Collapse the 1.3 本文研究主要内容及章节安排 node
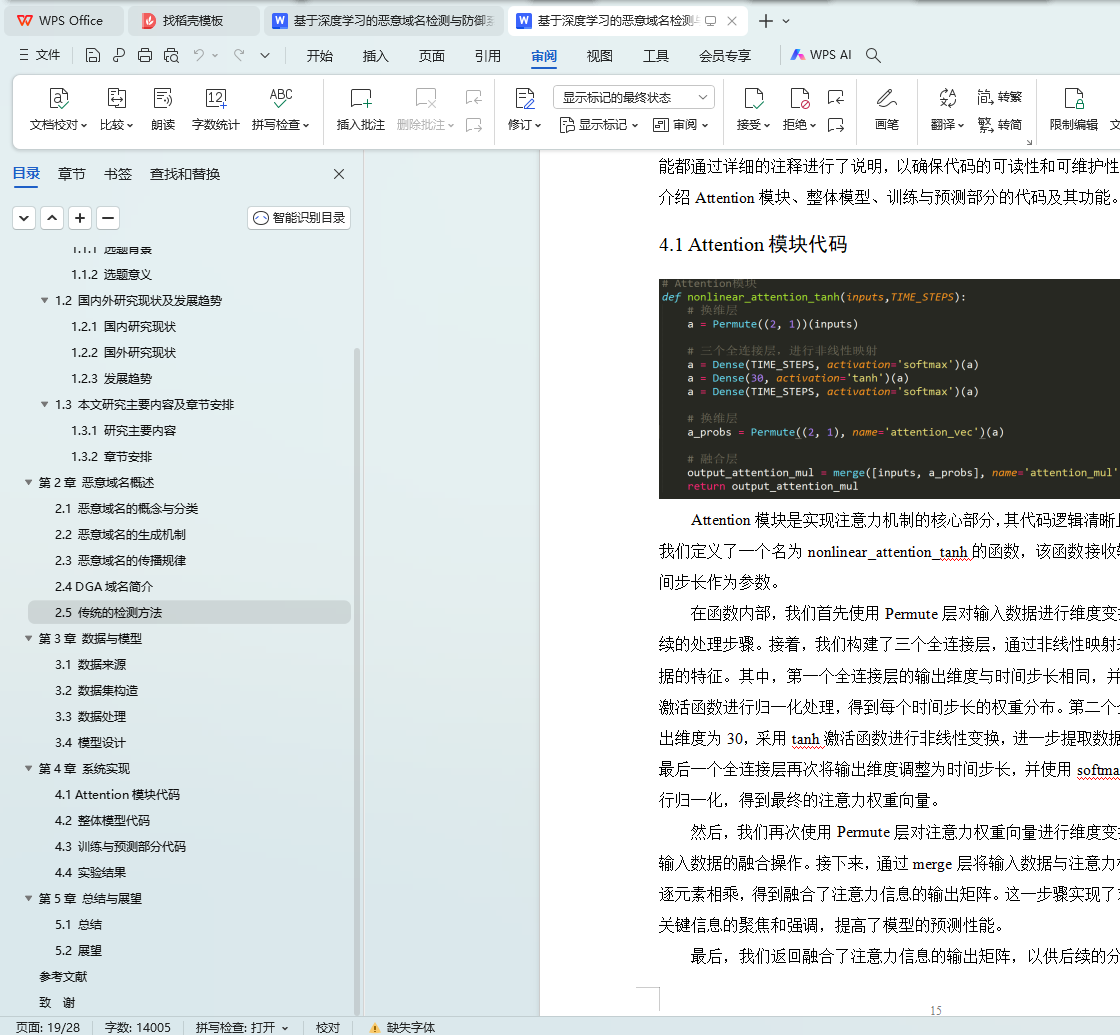Image resolution: width=1120 pixels, height=1035 pixels. pyautogui.click(x=45, y=405)
